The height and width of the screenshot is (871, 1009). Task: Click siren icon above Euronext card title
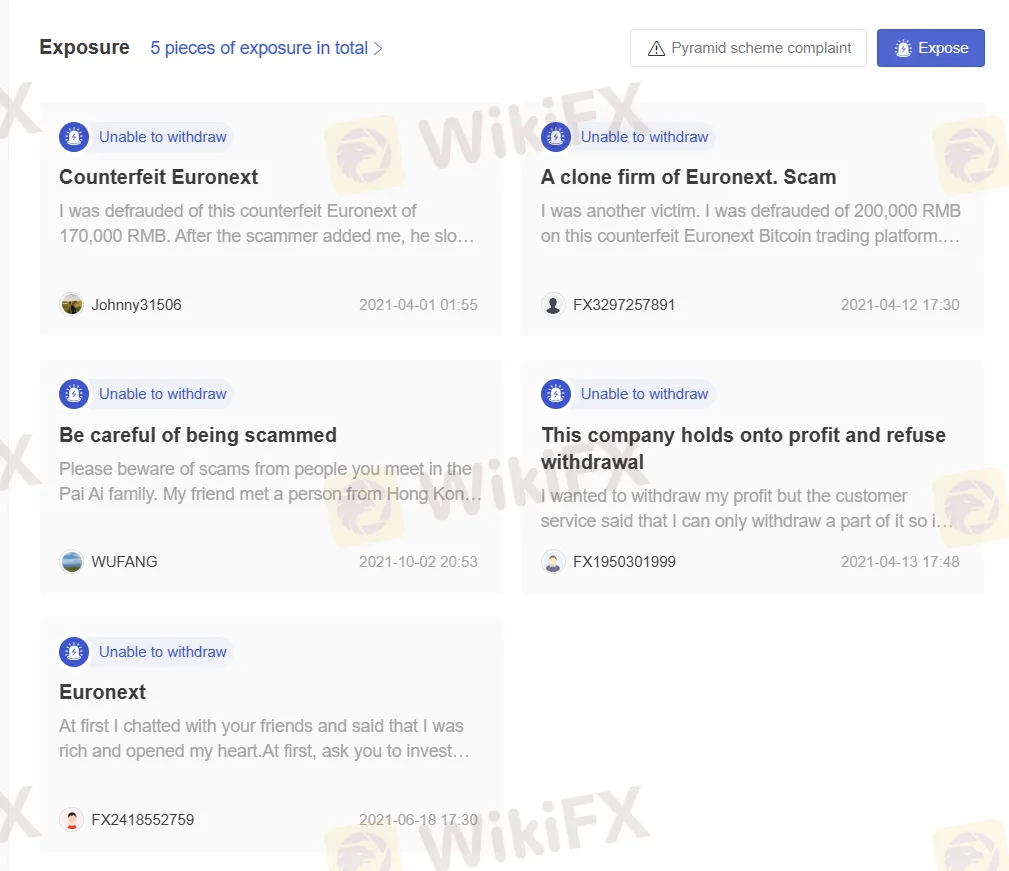(x=74, y=652)
